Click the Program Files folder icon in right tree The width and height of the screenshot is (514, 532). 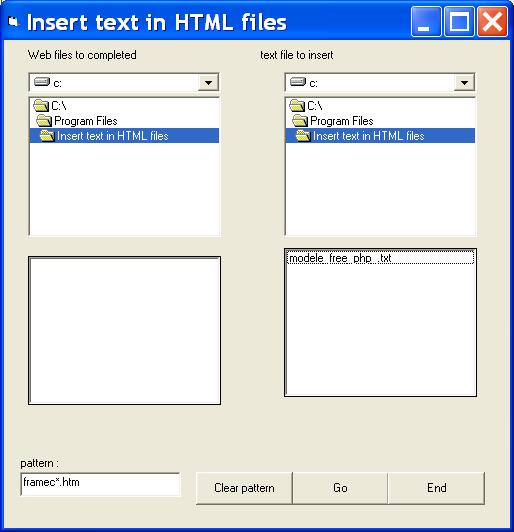300,120
